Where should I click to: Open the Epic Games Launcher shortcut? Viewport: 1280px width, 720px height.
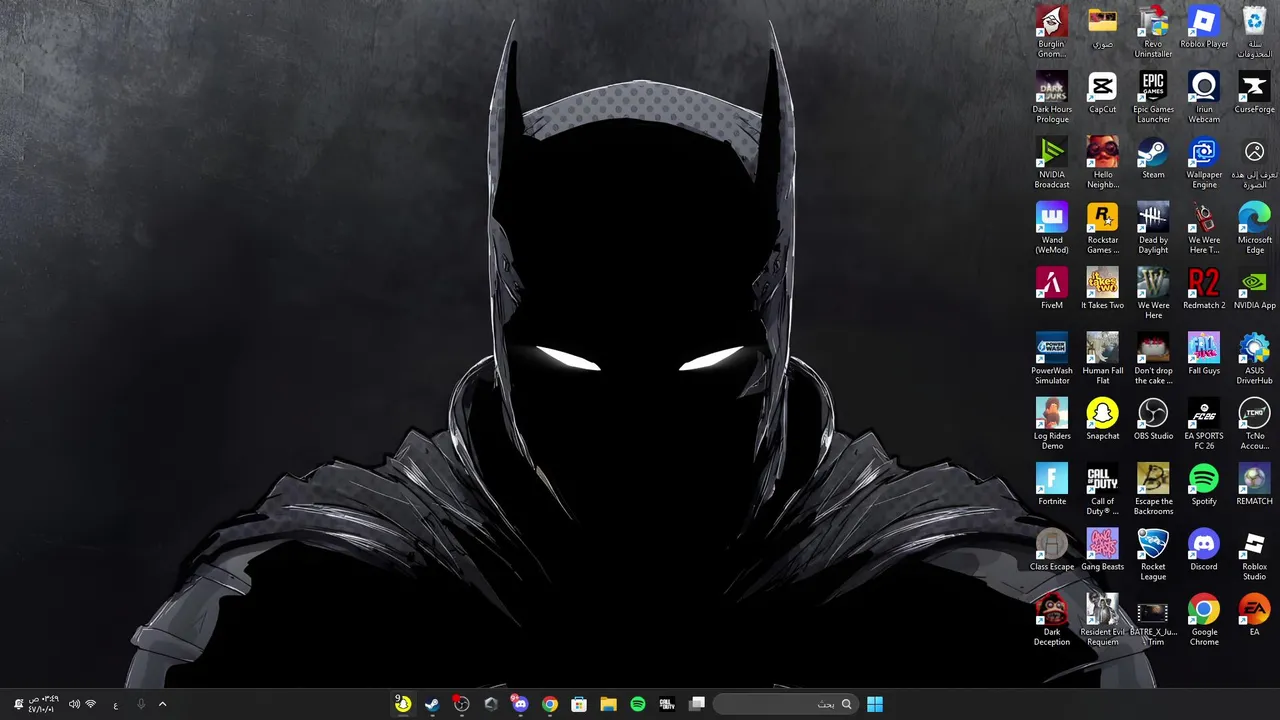[1153, 97]
